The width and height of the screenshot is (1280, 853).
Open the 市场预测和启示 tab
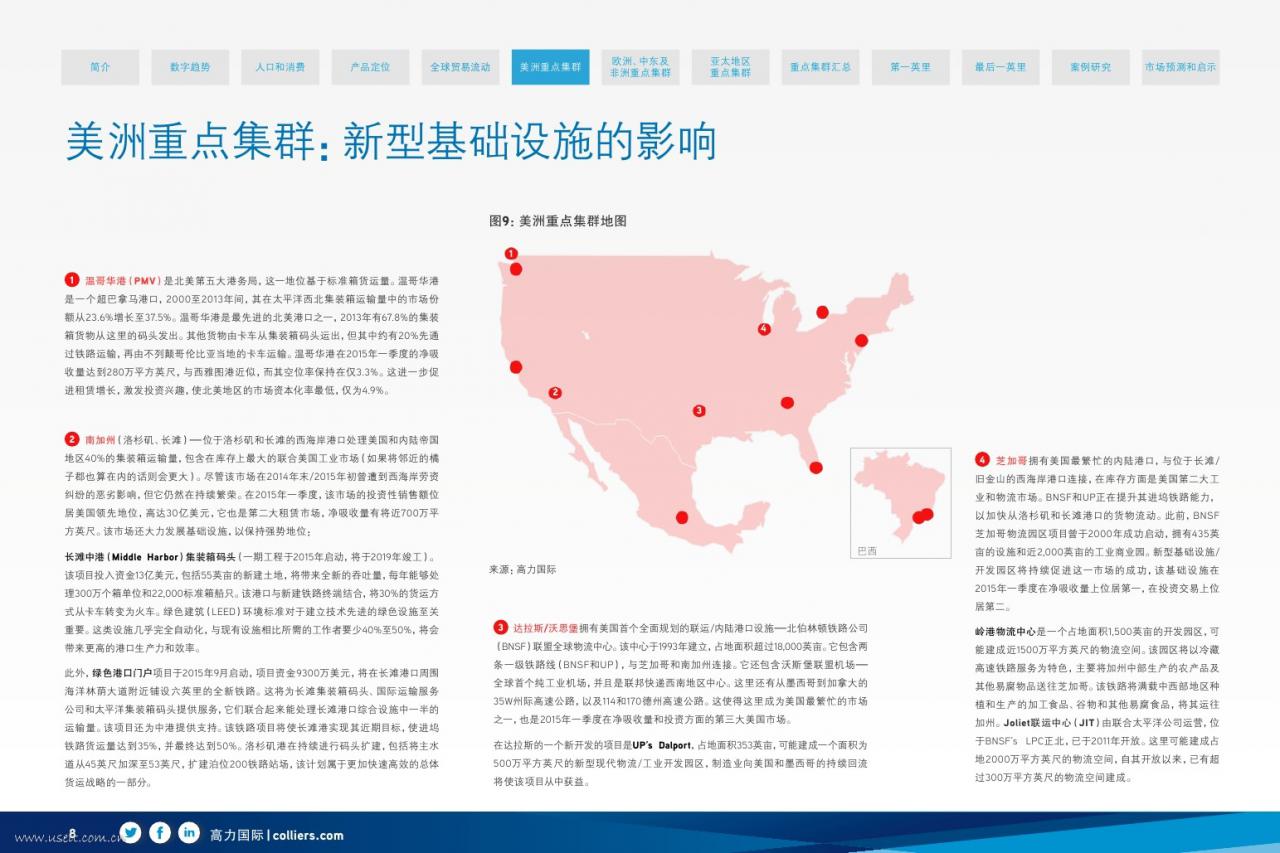click(x=1180, y=67)
